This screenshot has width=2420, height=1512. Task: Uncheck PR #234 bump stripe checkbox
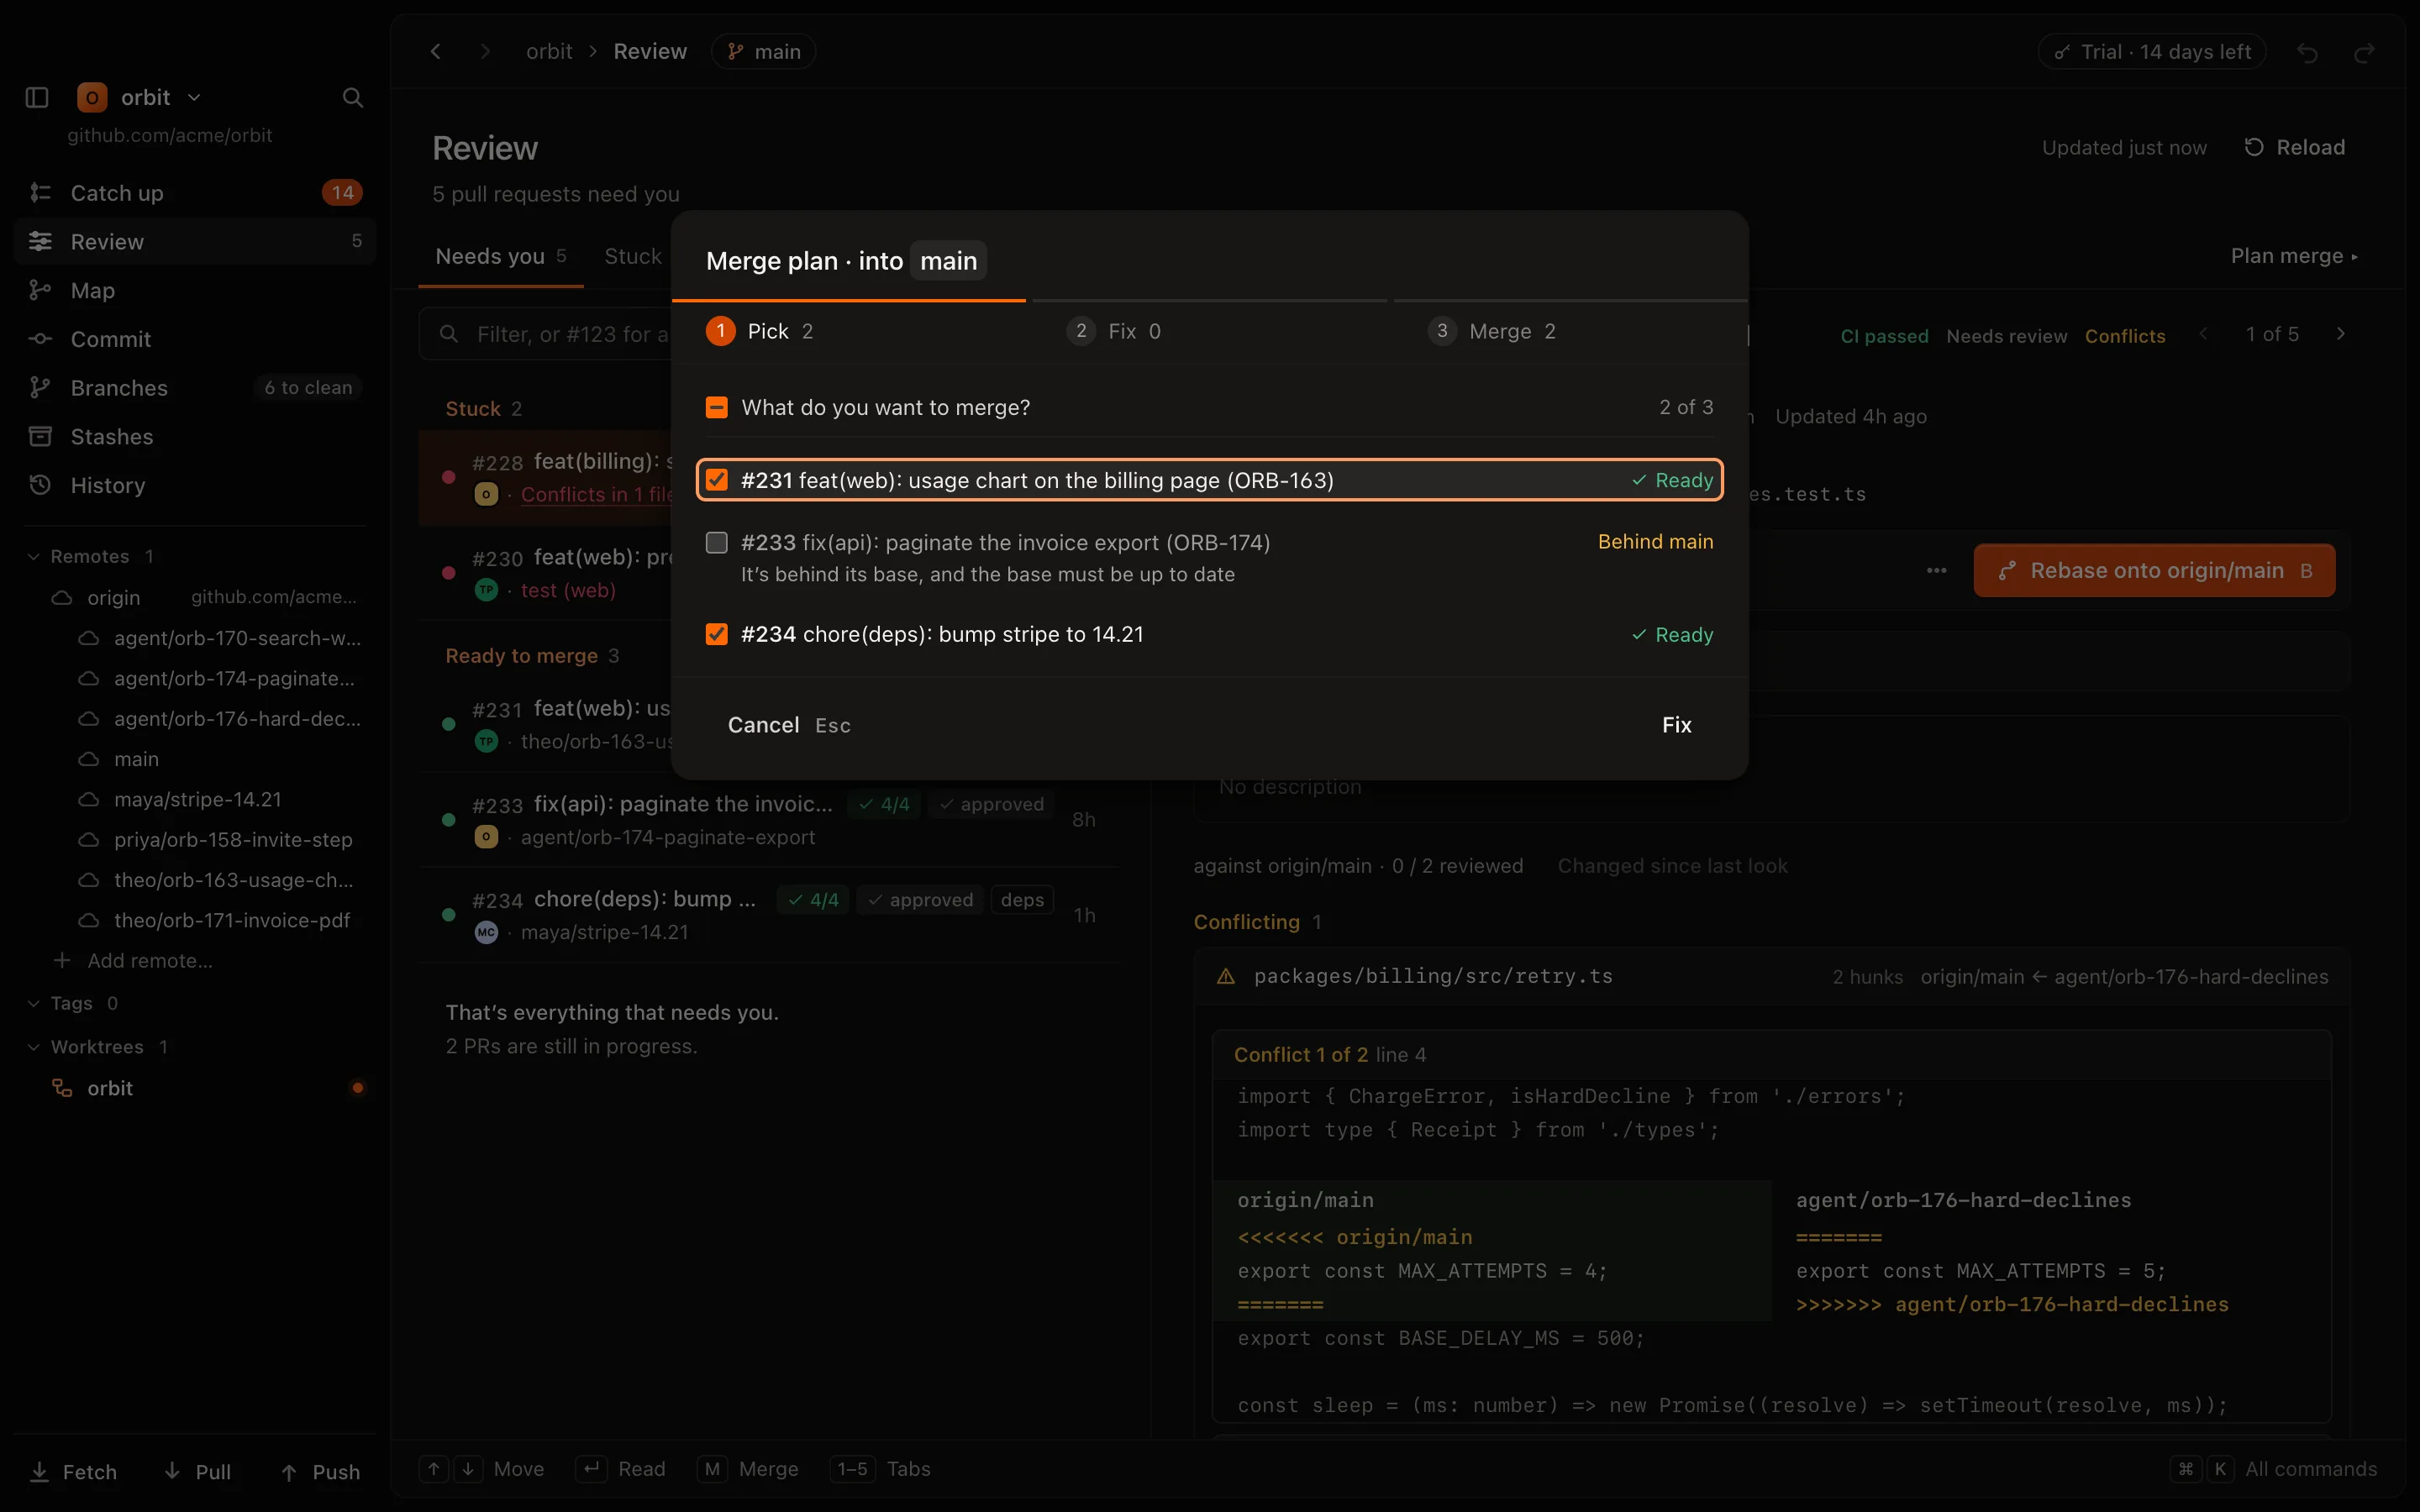[x=716, y=634]
